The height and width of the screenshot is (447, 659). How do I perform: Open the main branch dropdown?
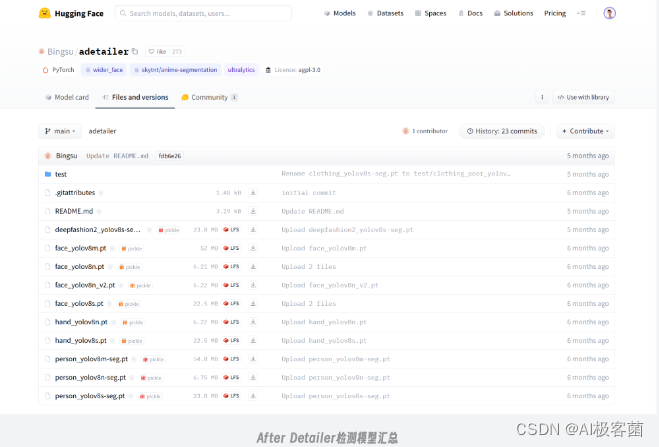(x=60, y=131)
